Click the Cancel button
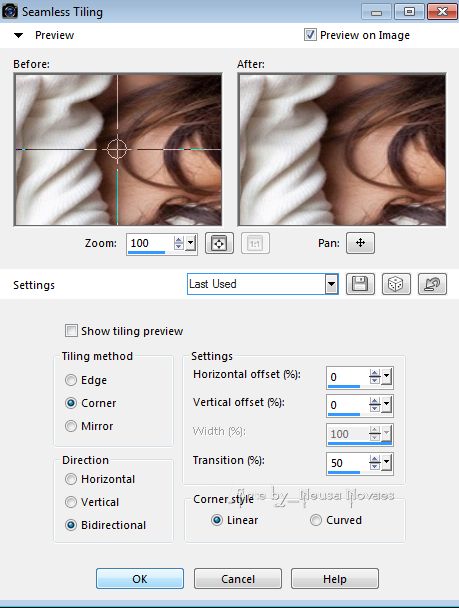459x608 pixels. (238, 579)
